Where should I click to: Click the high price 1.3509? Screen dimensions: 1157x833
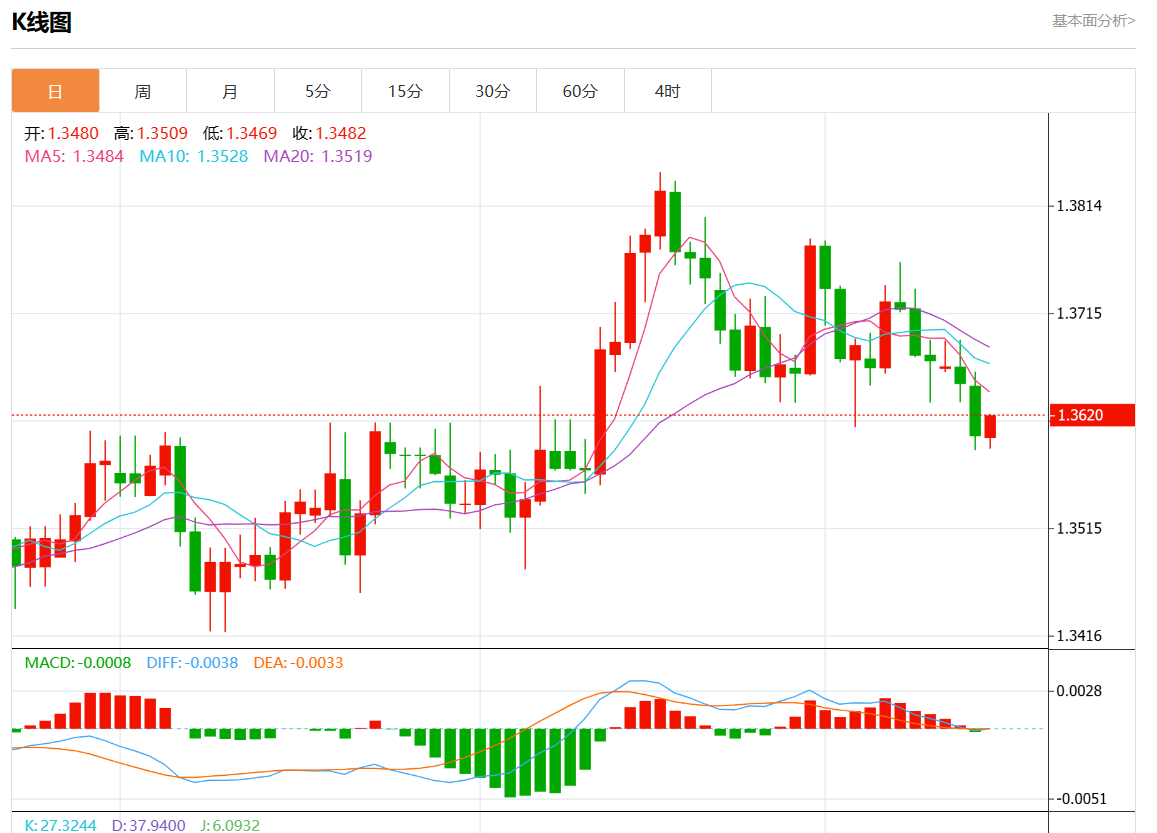point(162,134)
